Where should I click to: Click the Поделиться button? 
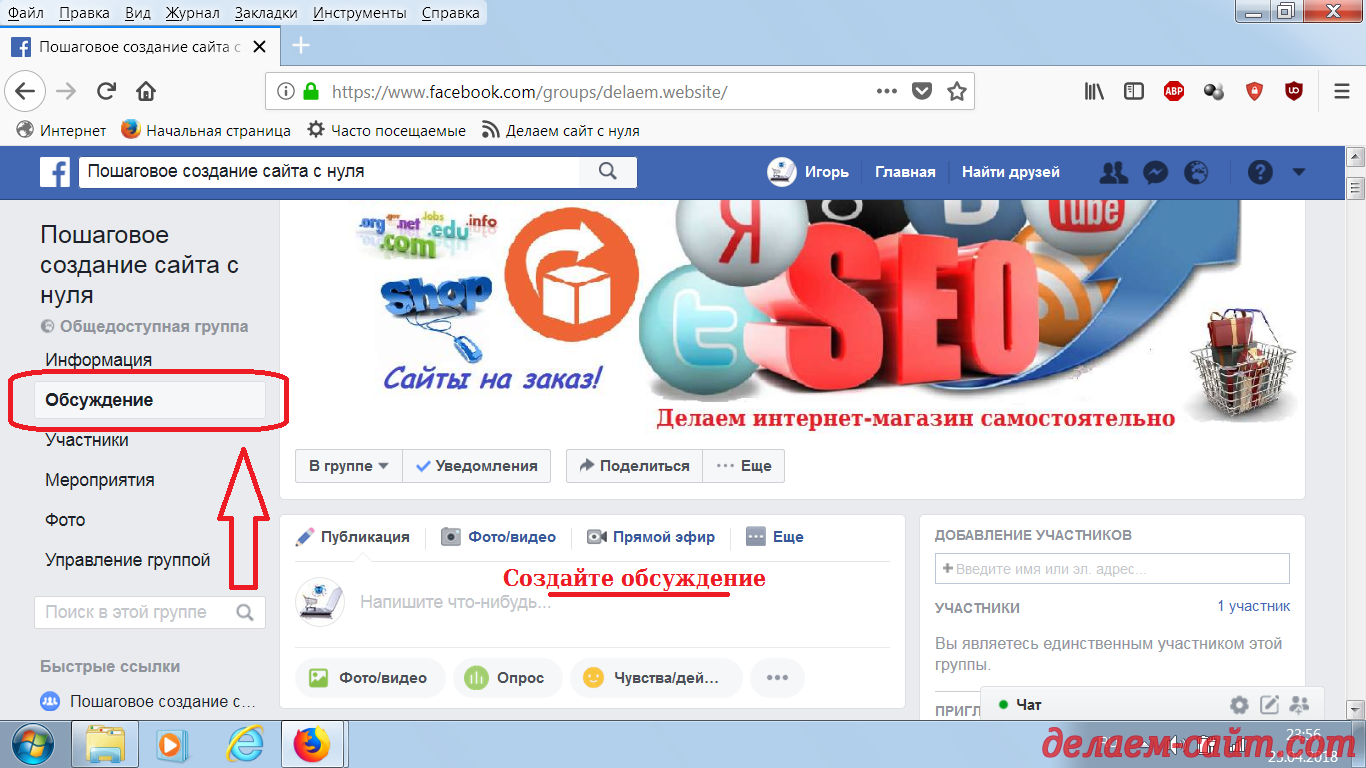[x=634, y=466]
